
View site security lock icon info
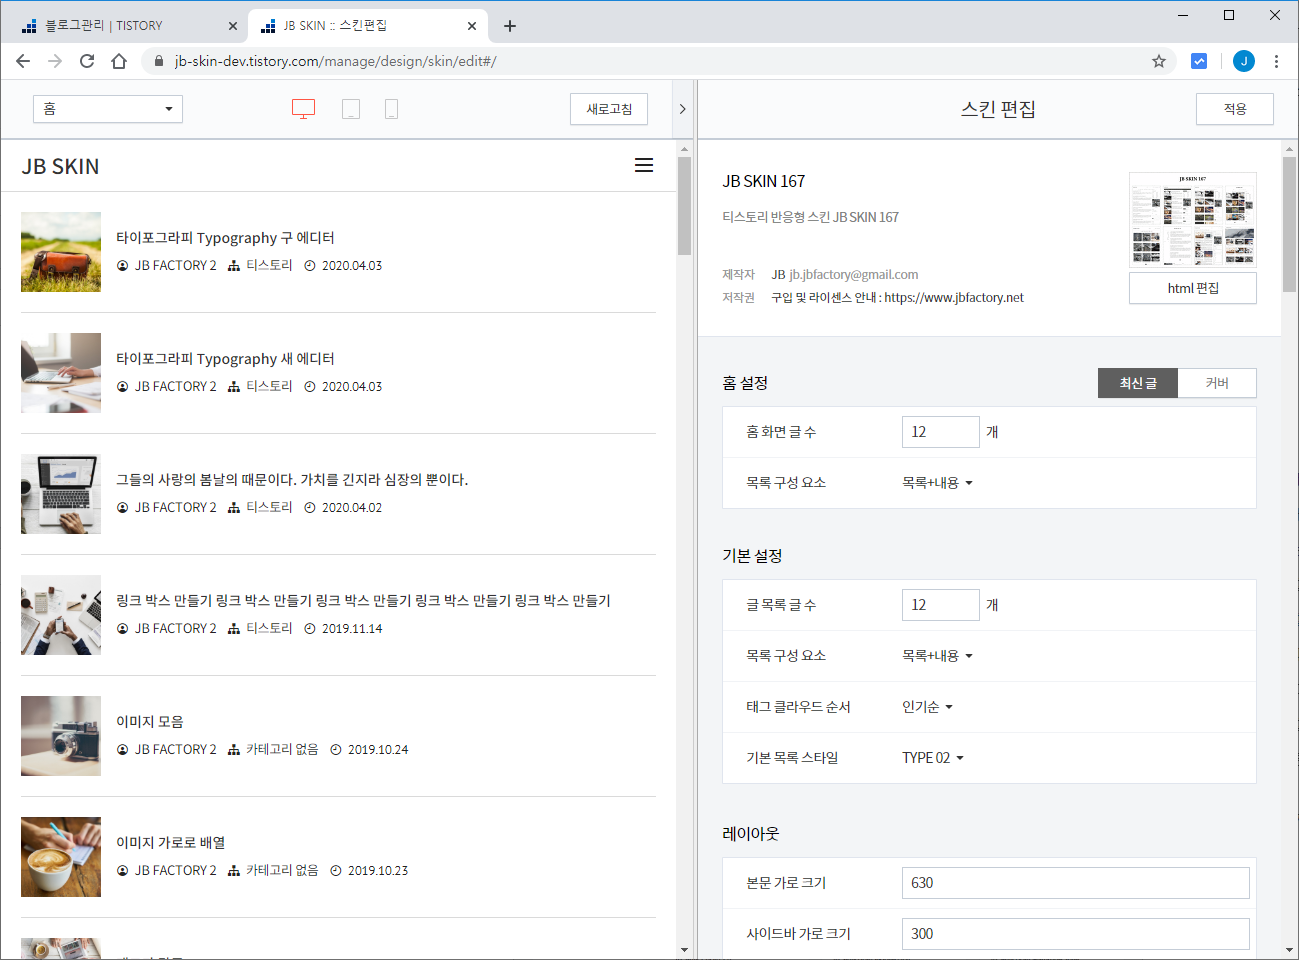click(x=159, y=61)
